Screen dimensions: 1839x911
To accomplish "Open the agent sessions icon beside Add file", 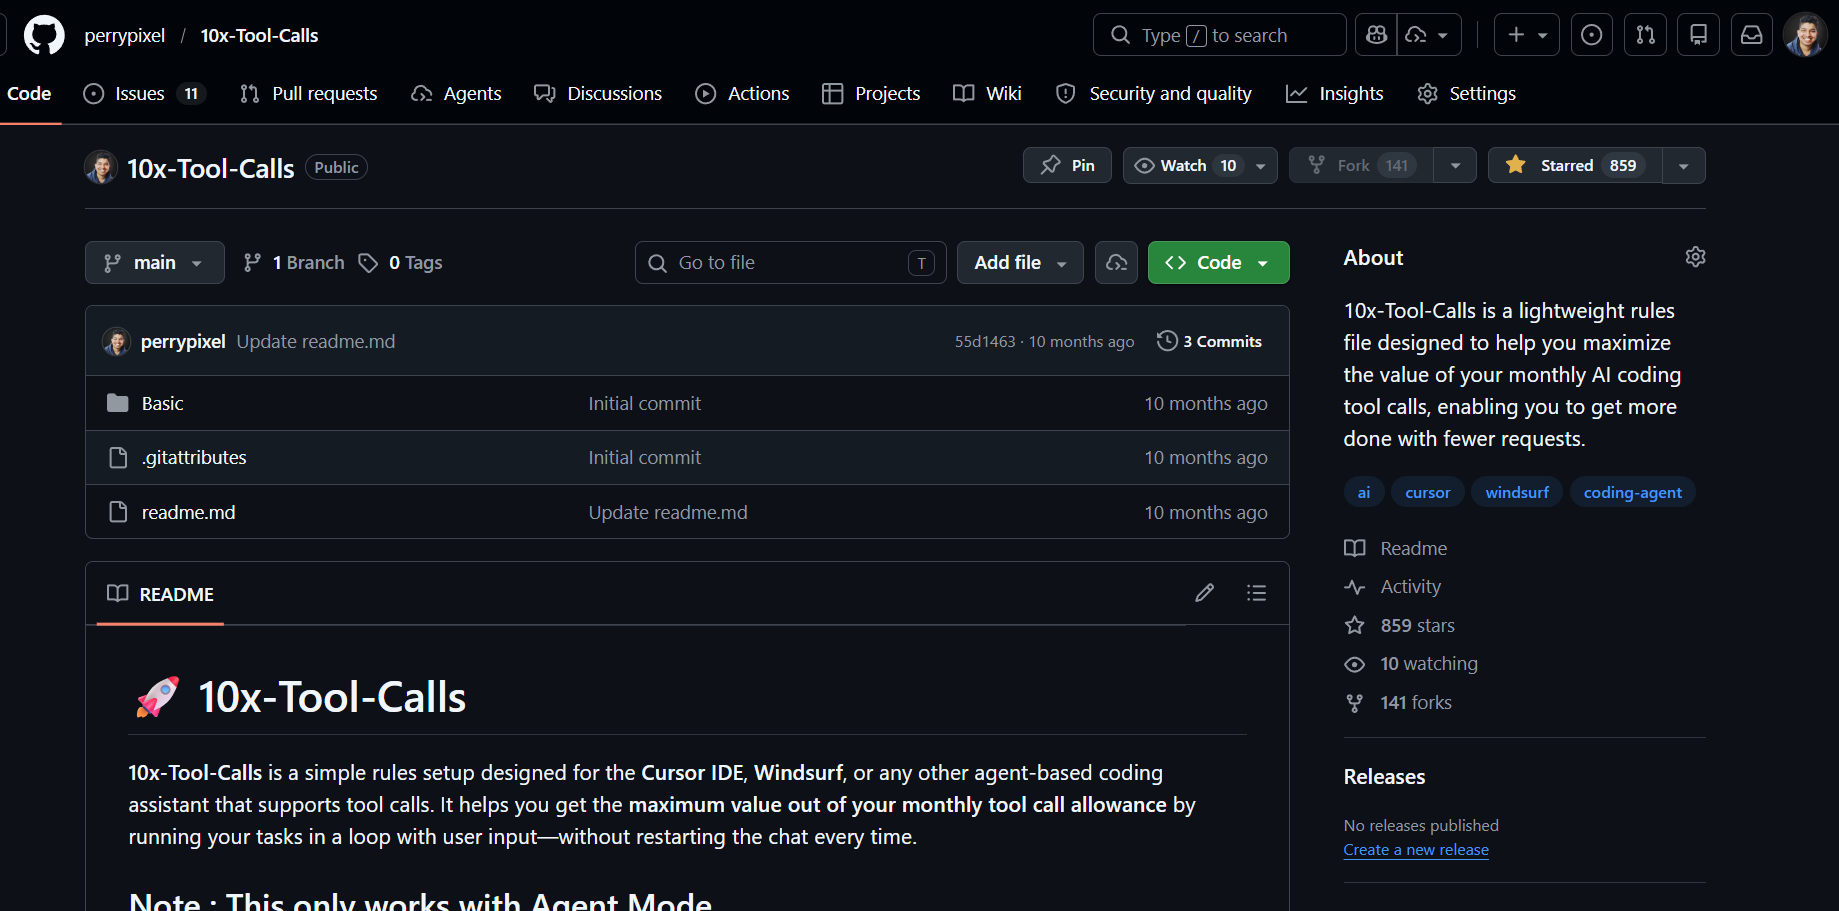I will (x=1116, y=263).
